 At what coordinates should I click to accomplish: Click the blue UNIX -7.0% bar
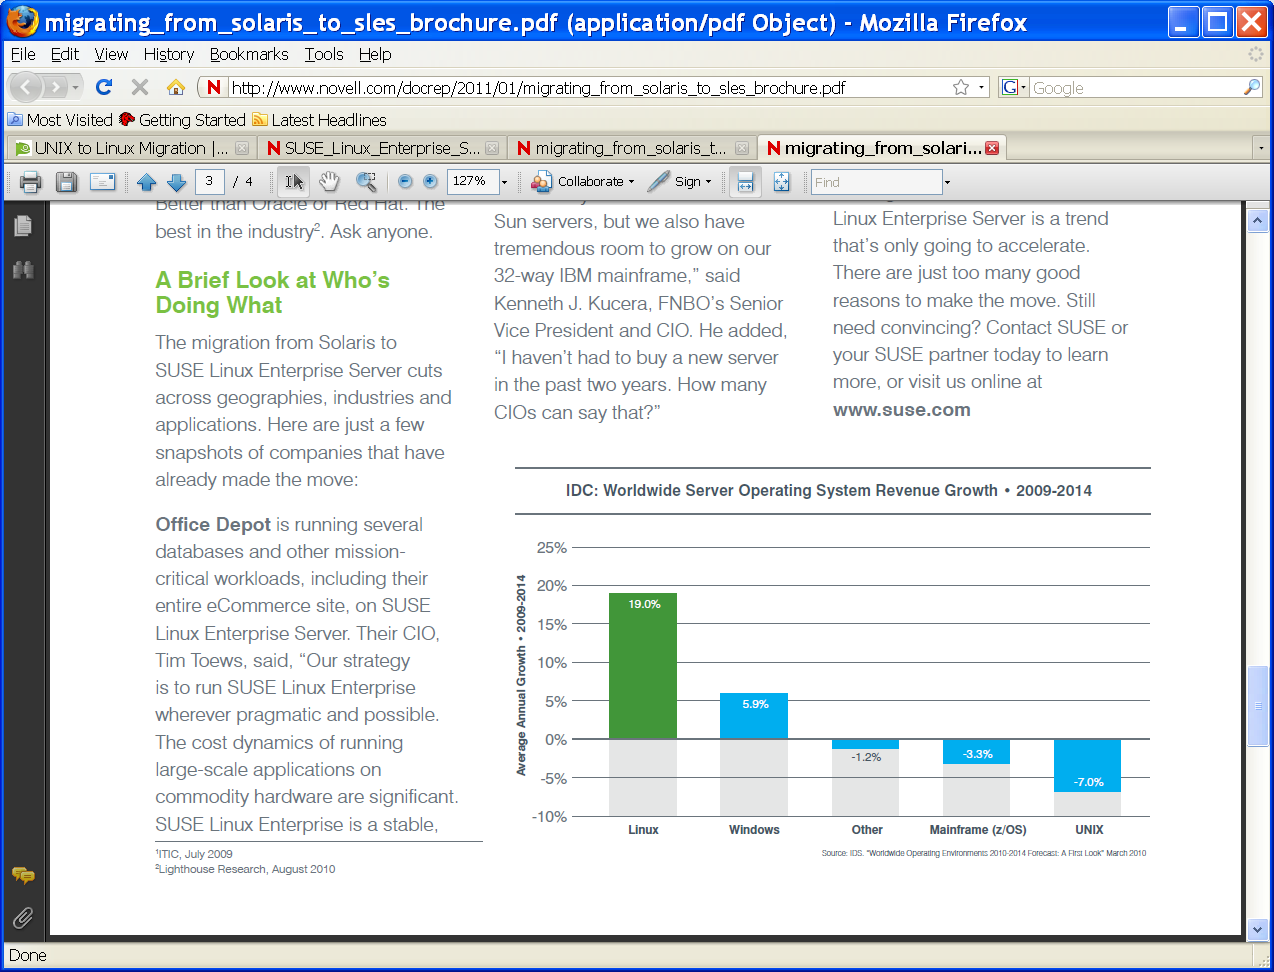(x=1088, y=766)
